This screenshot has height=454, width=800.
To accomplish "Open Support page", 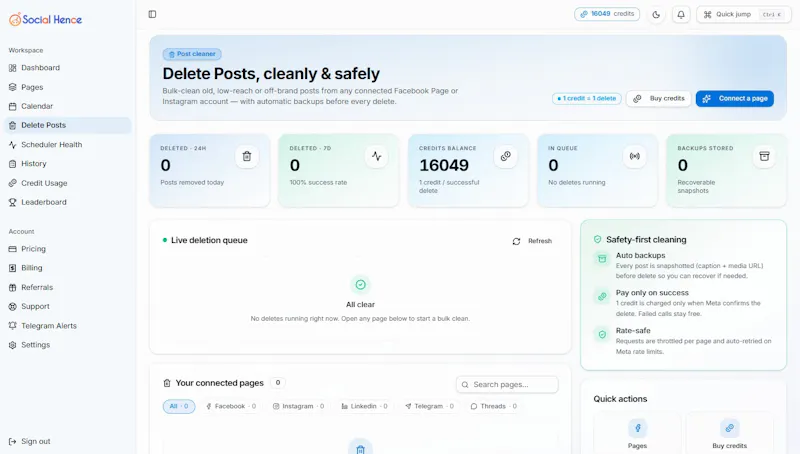I will (x=67, y=307).
